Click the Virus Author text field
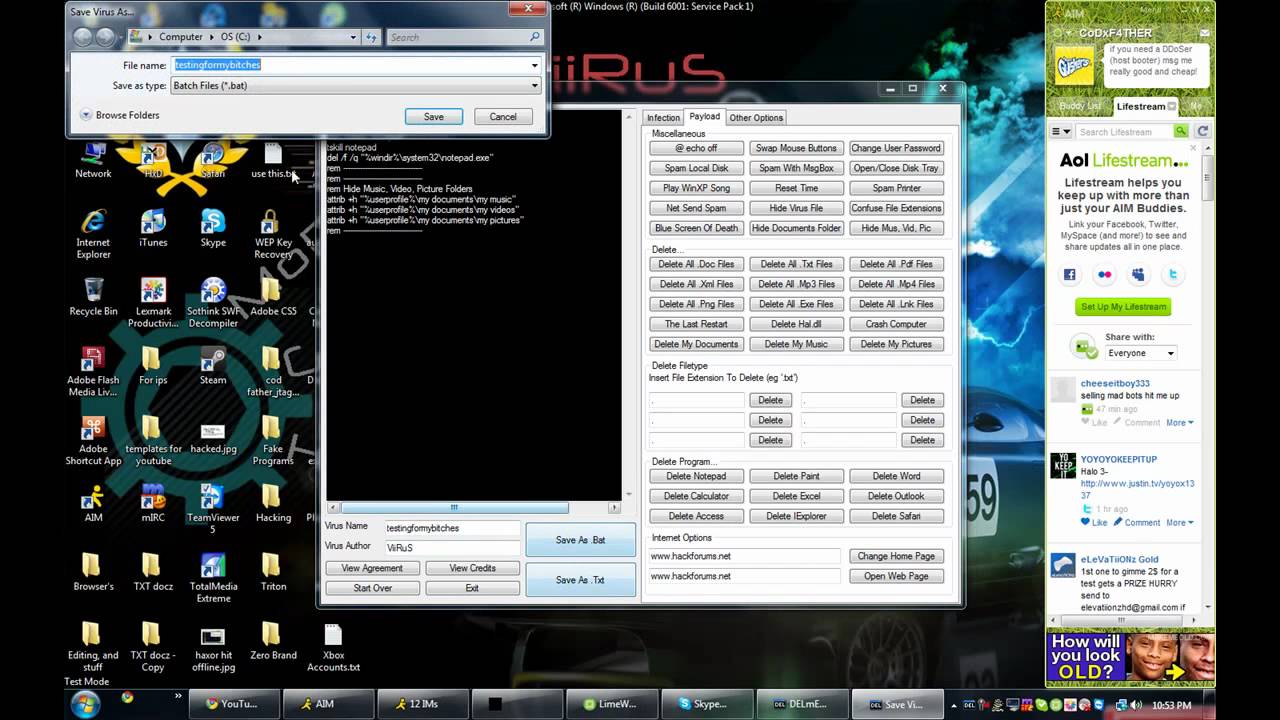The width and height of the screenshot is (1280, 720). click(451, 548)
